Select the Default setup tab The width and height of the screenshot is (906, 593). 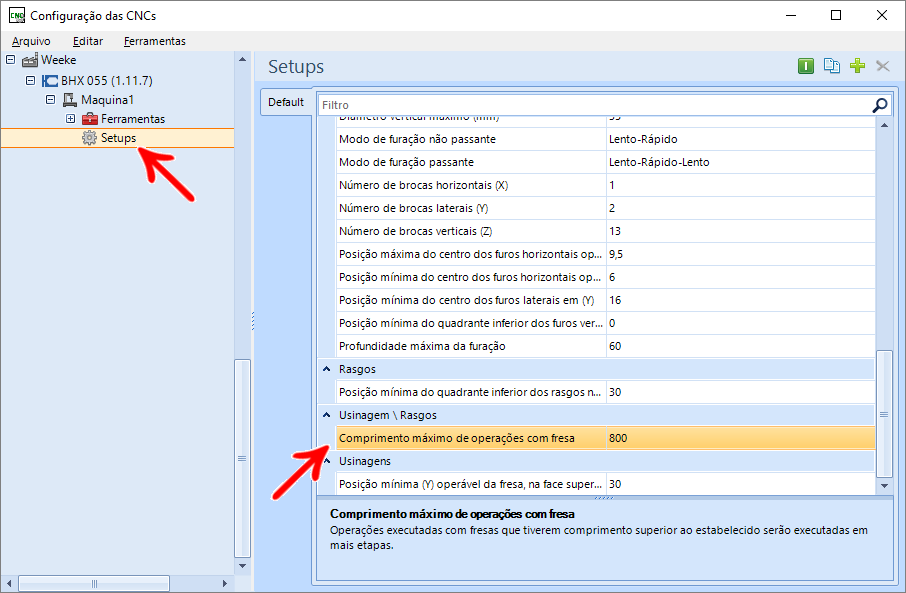tap(286, 102)
